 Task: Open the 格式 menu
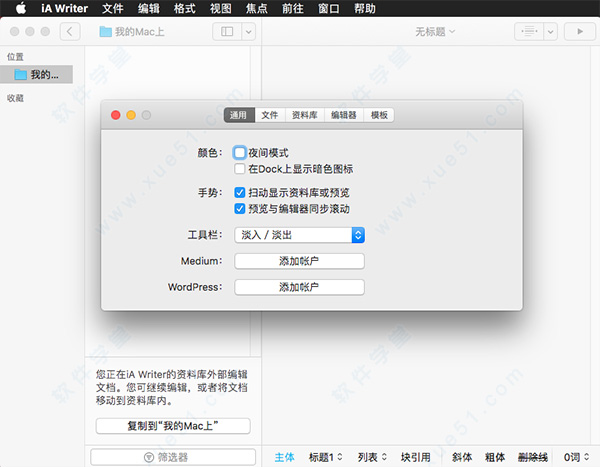point(184,8)
